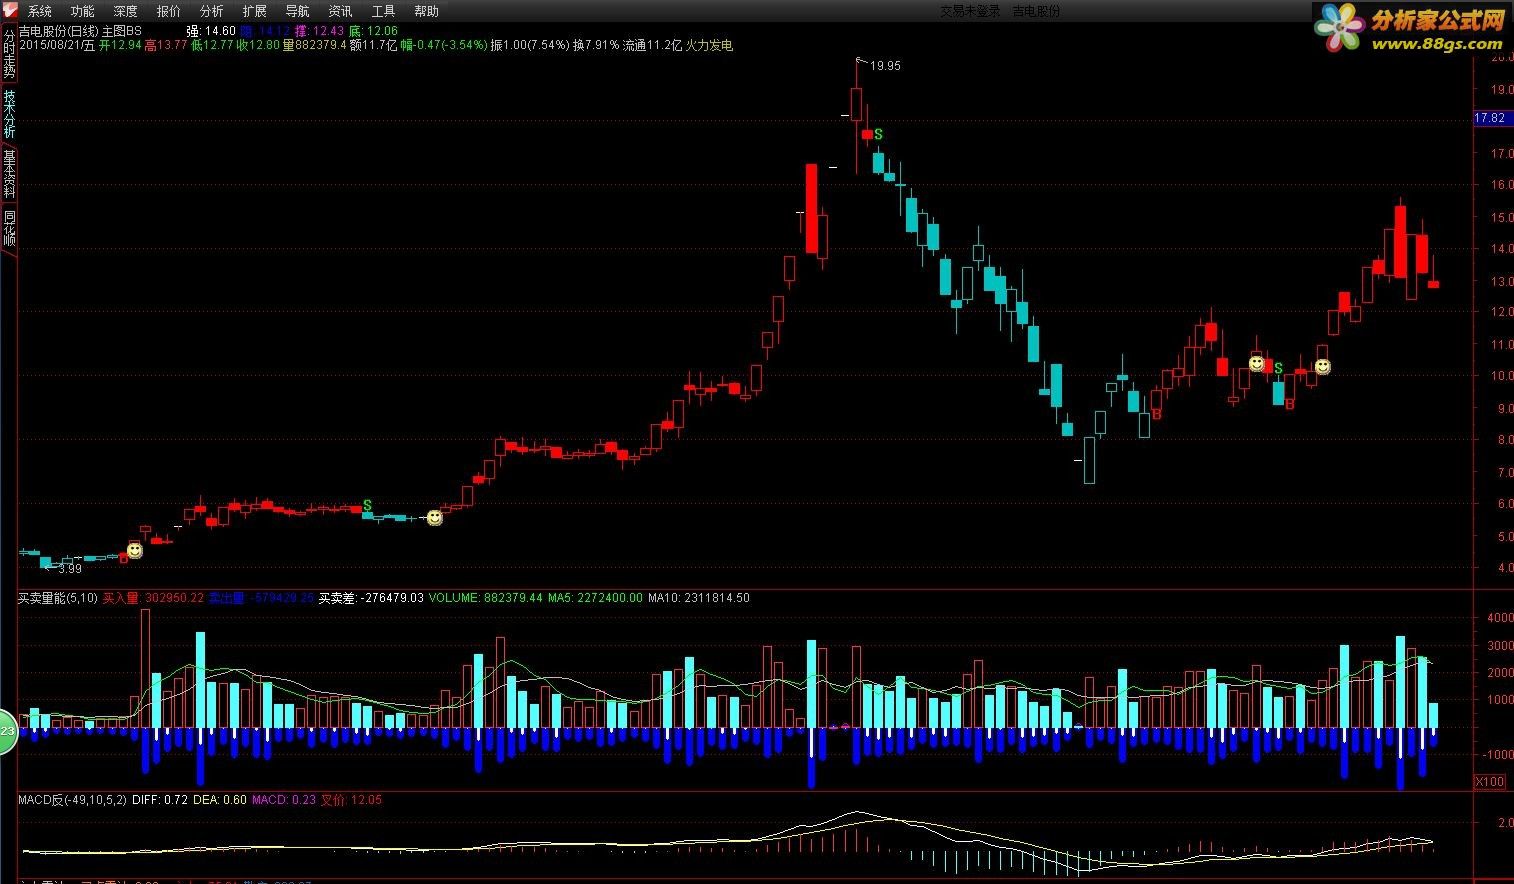Click the 流通11.2亿 float value
Screen dimensions: 1514x884
coord(652,45)
